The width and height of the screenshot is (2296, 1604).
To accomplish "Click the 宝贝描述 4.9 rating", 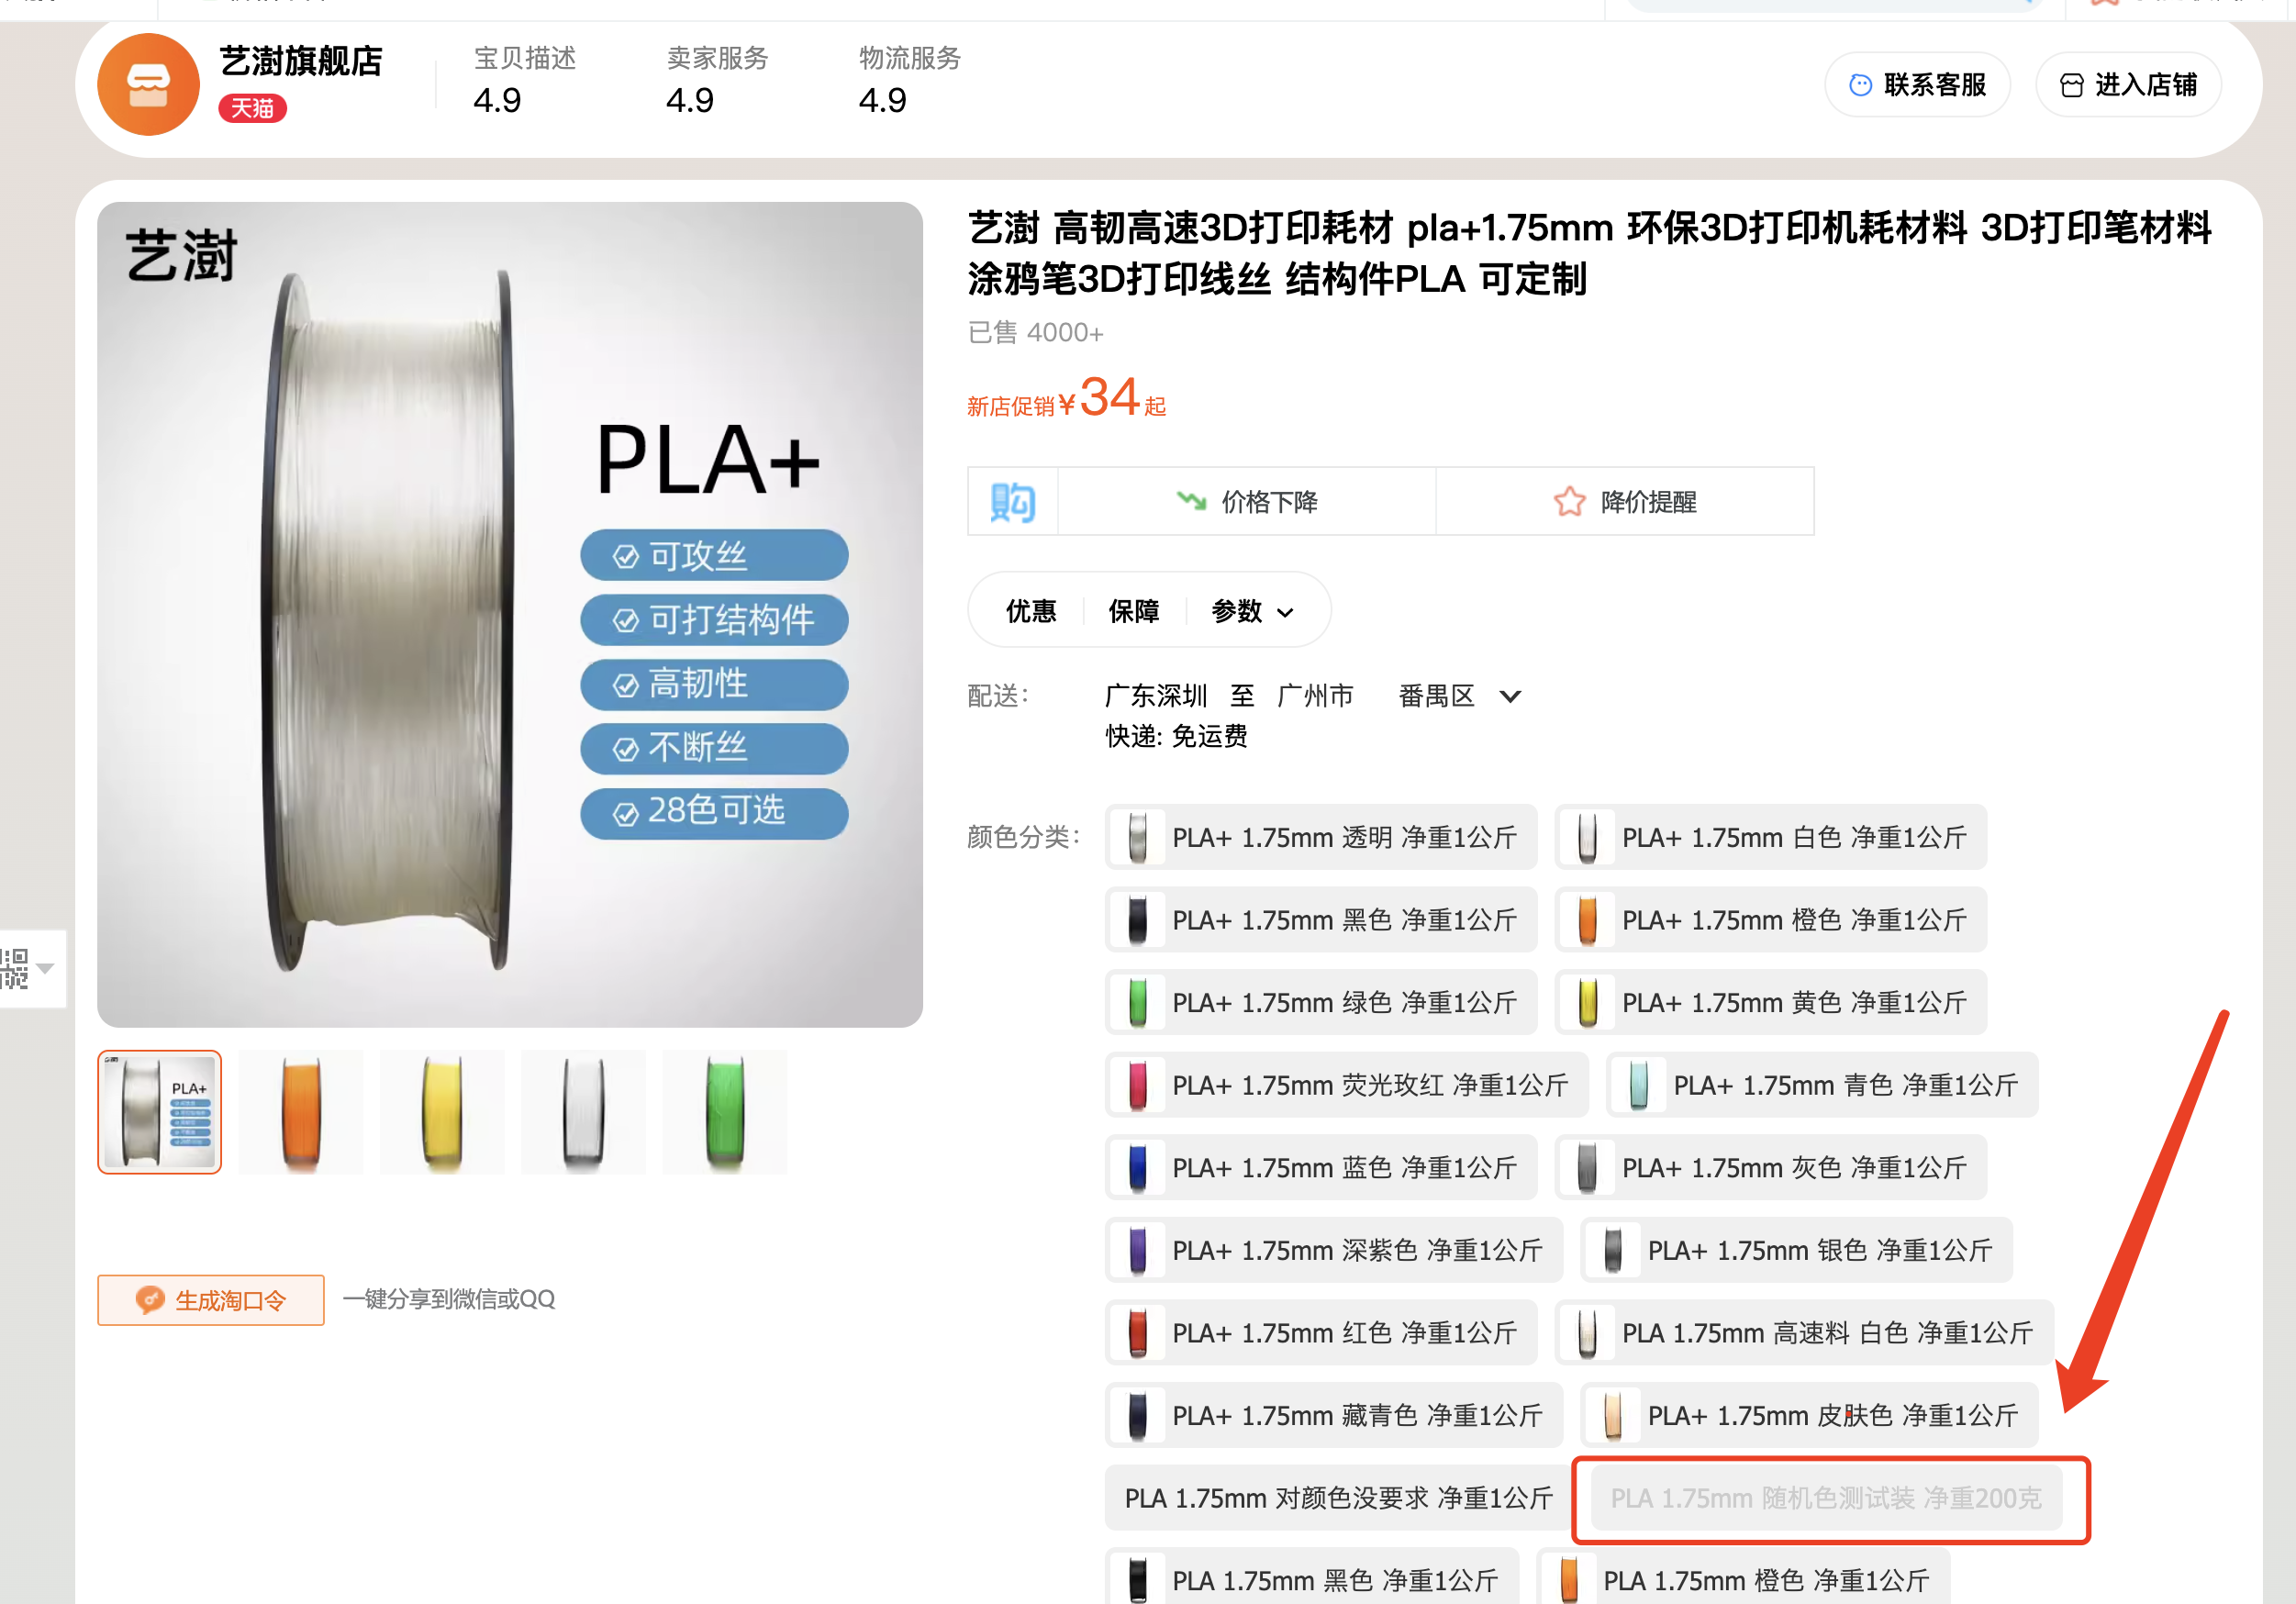I will 524,80.
